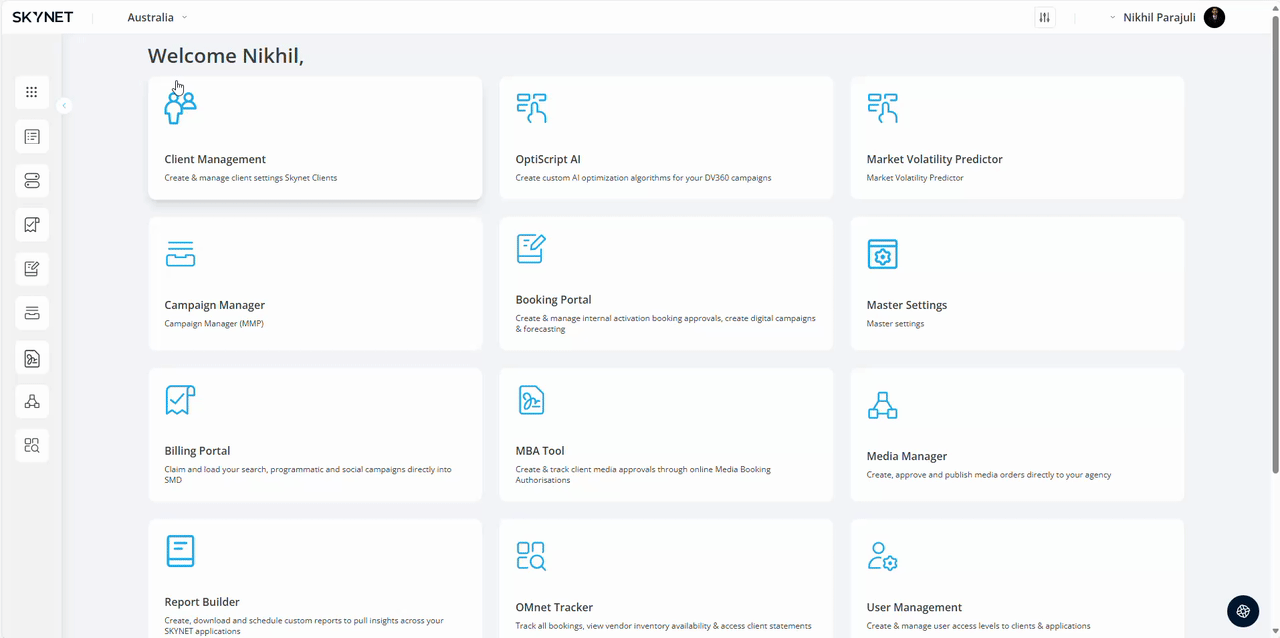1280x638 pixels.
Task: Click the OptiScript AI card icon
Action: [531, 108]
